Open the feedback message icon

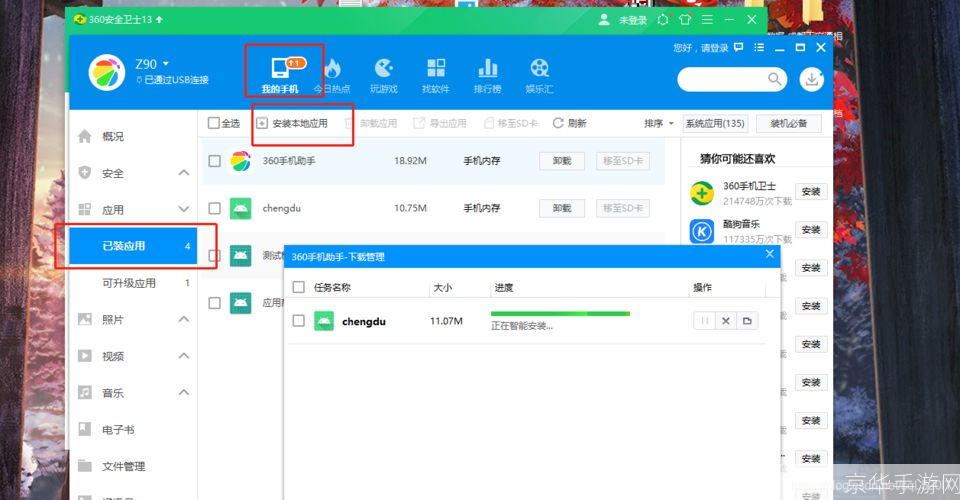click(x=739, y=47)
